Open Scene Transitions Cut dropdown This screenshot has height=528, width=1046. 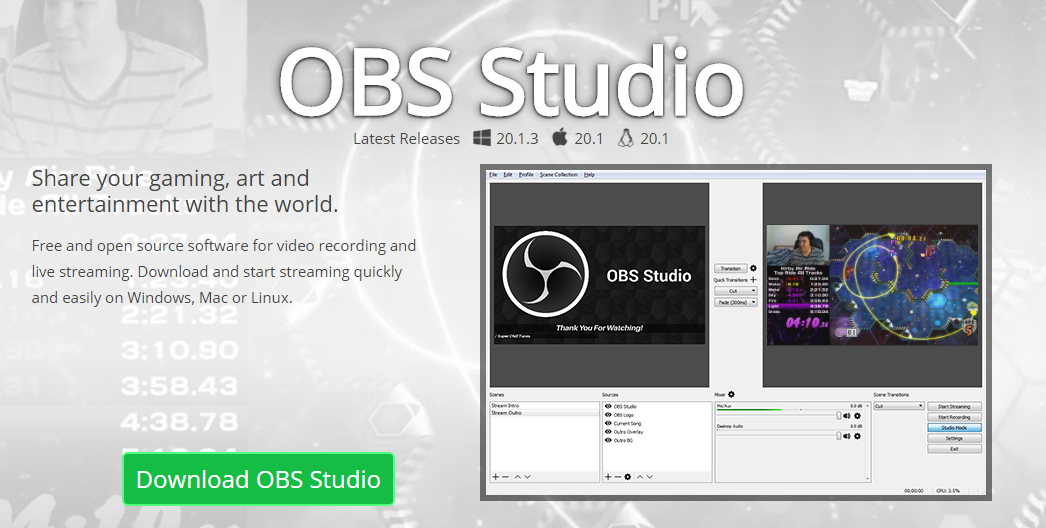899,406
